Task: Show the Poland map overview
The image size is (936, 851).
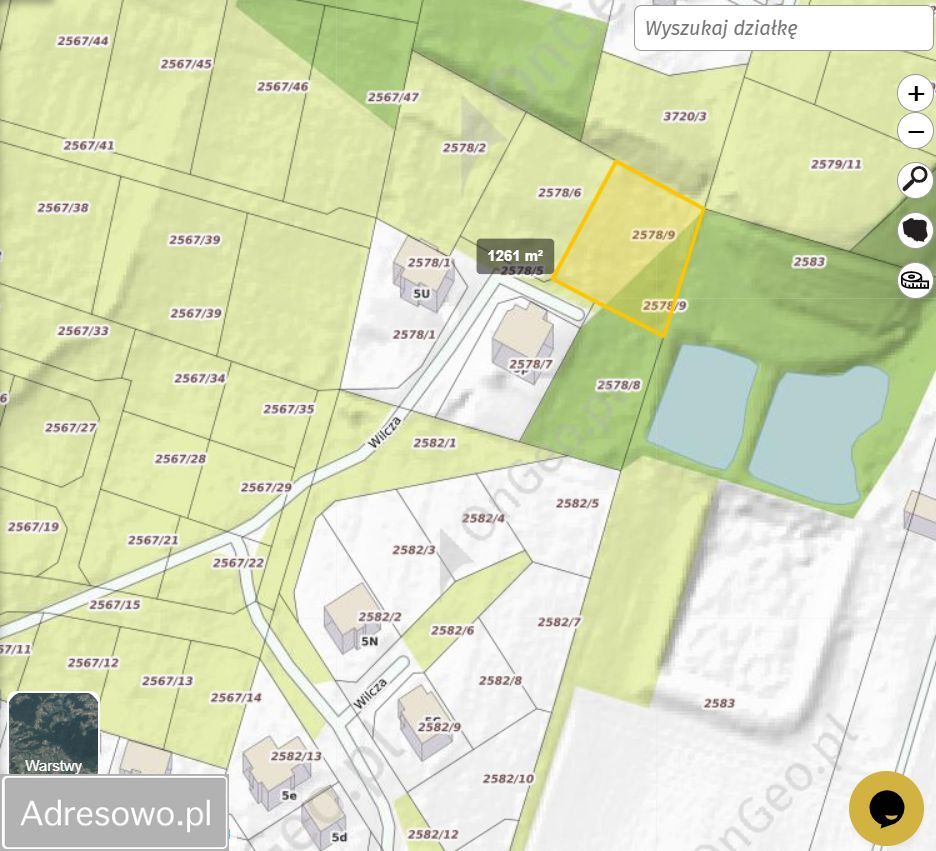Action: click(915, 230)
